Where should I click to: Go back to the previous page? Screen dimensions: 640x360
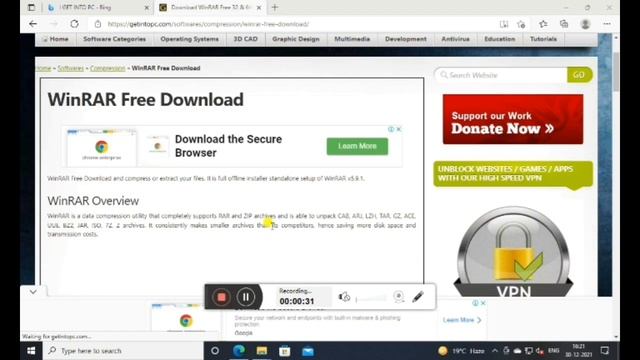pos(33,24)
